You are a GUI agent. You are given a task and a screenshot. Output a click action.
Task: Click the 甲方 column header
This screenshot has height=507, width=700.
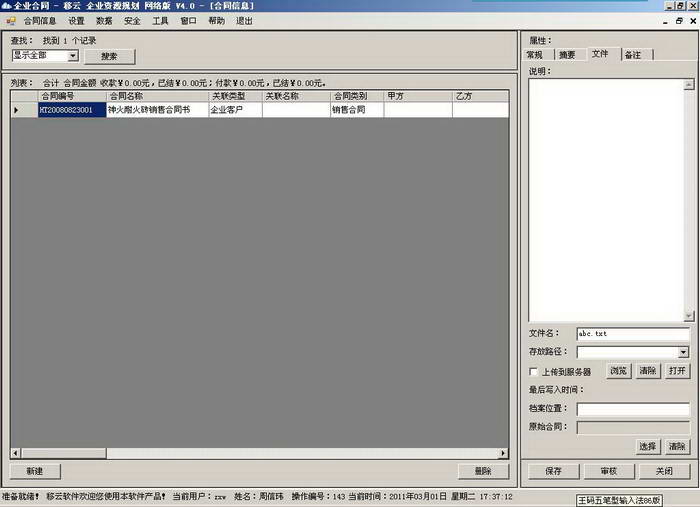tap(418, 96)
